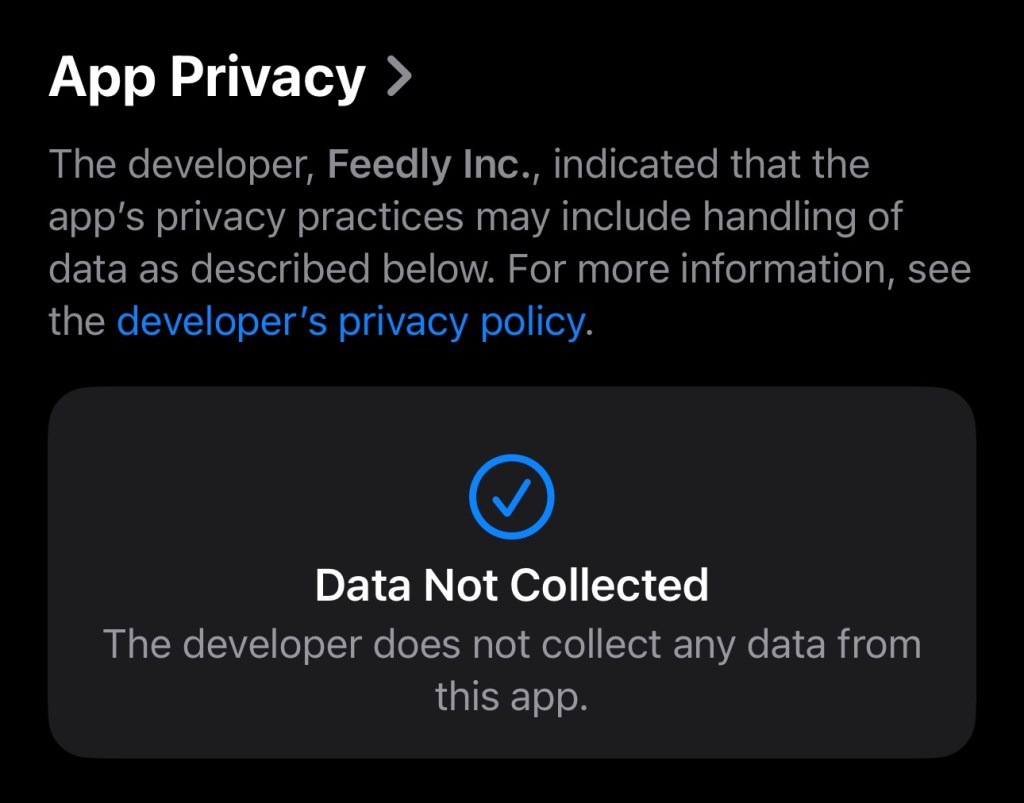This screenshot has height=803, width=1024.
Task: Click "The developer," at paragraph start
Action: tap(182, 164)
